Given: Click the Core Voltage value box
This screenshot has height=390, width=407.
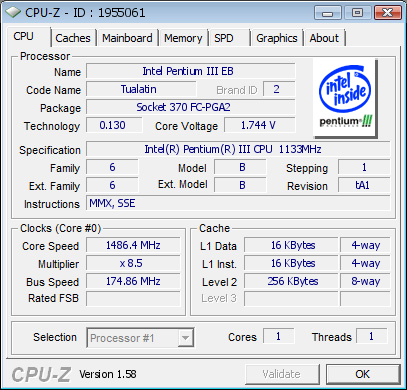Looking at the screenshot, I should pos(260,125).
